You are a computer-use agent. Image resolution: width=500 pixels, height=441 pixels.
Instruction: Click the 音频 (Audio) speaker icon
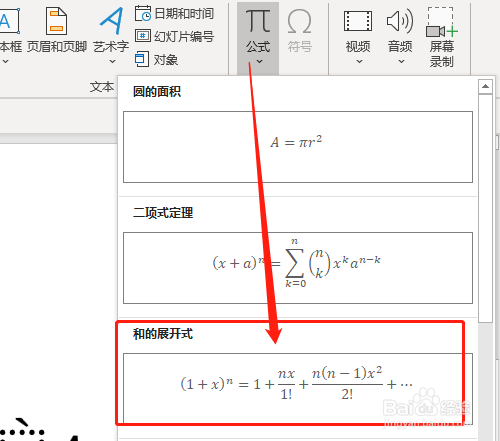click(x=400, y=21)
